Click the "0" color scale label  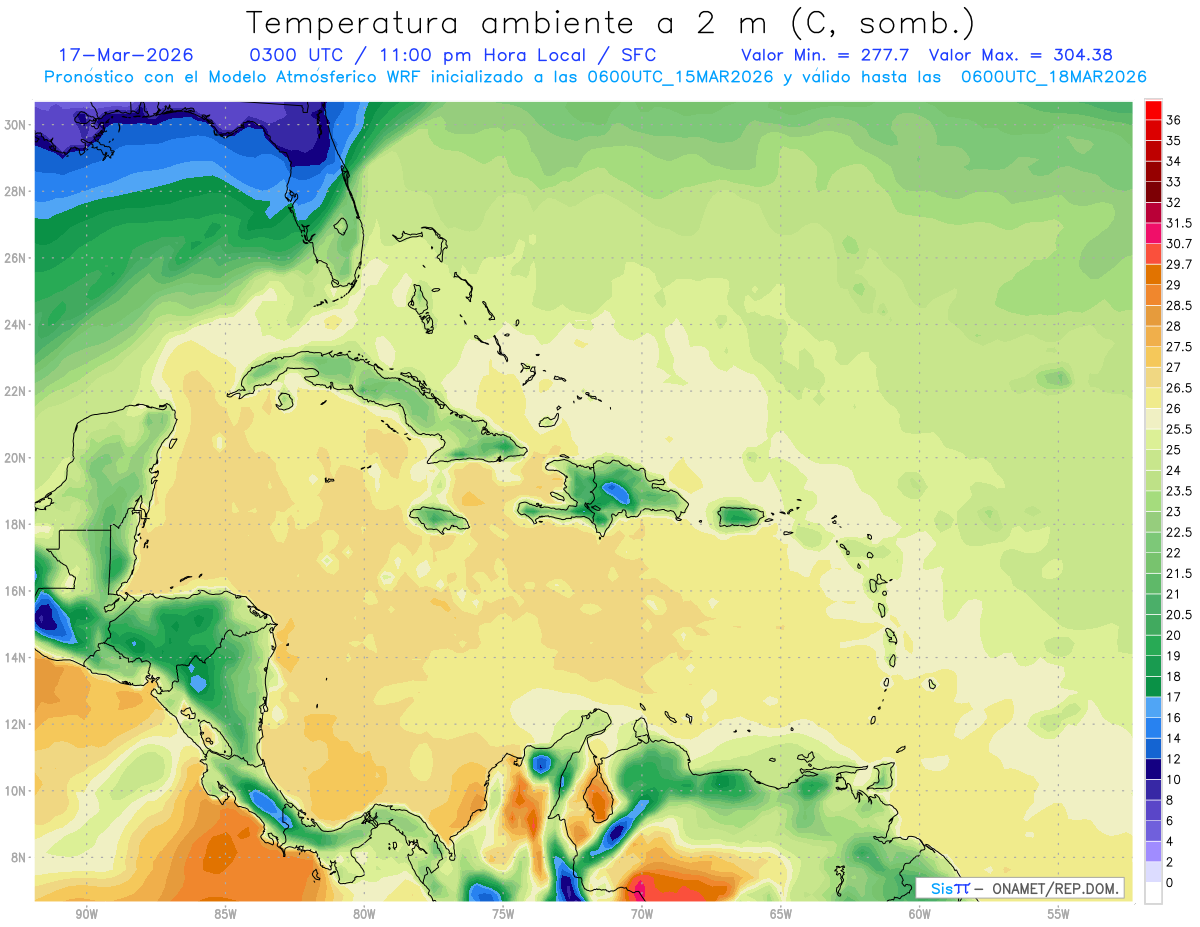(1170, 883)
